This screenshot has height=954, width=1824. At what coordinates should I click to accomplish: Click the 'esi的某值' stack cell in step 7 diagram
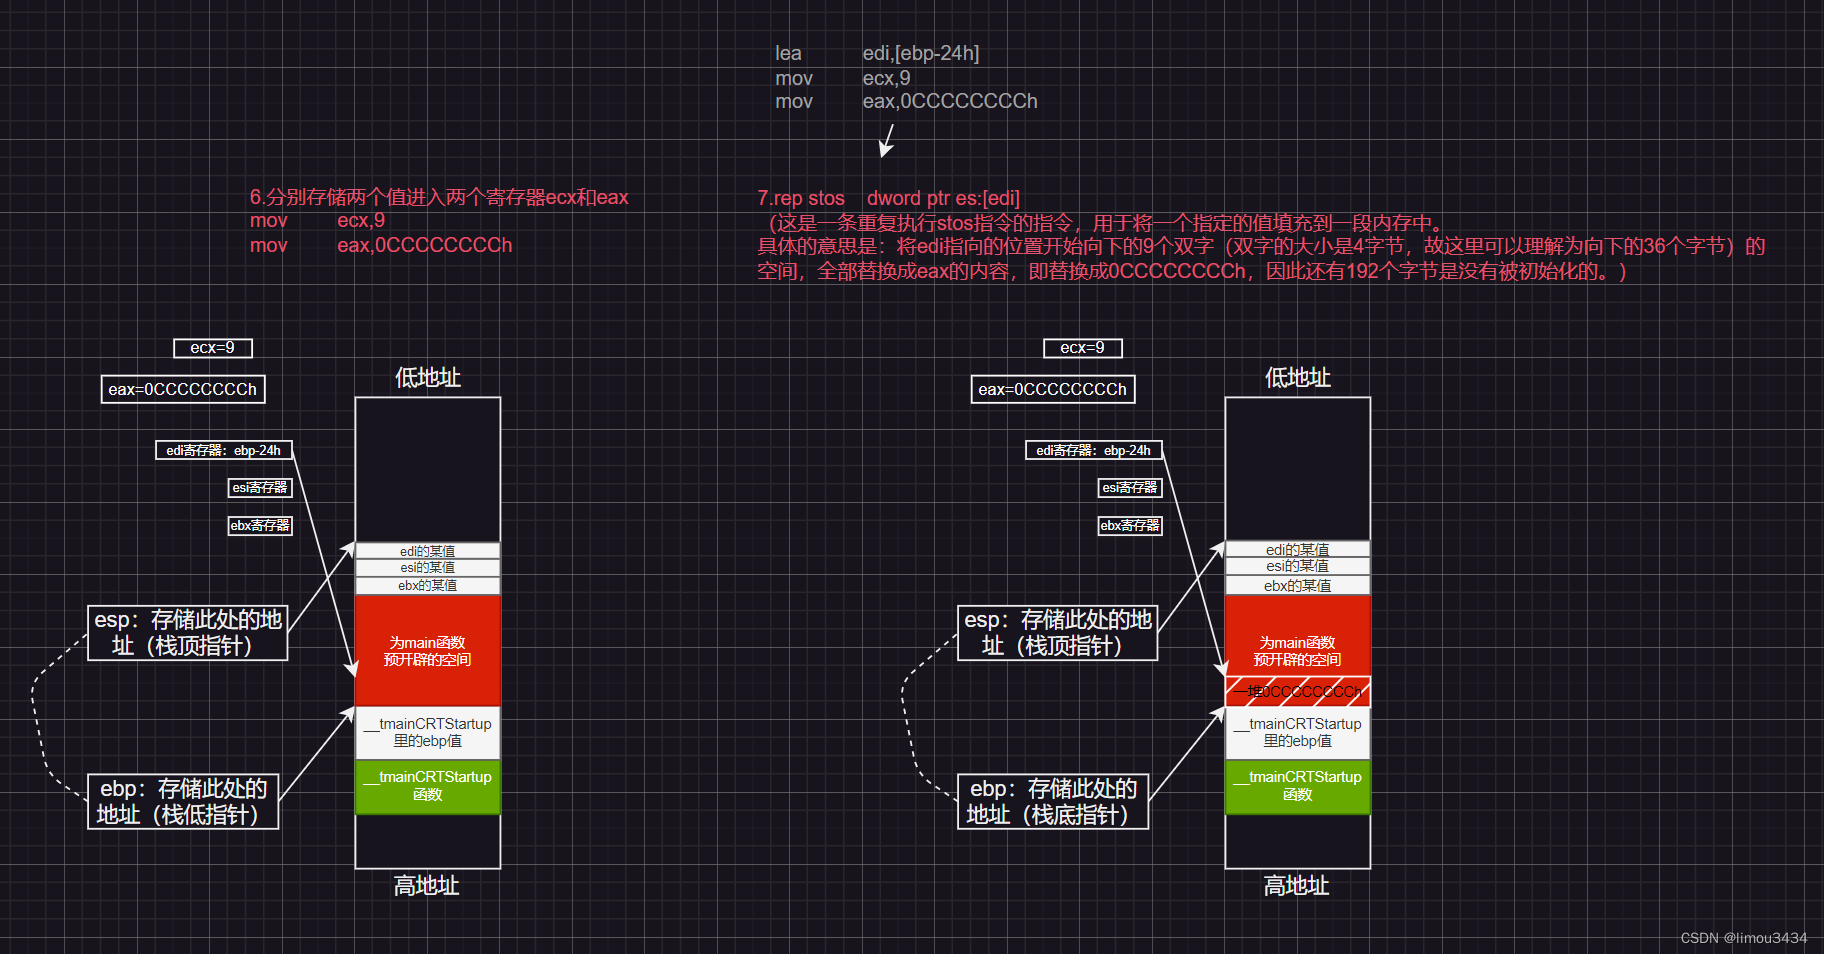coord(1298,566)
